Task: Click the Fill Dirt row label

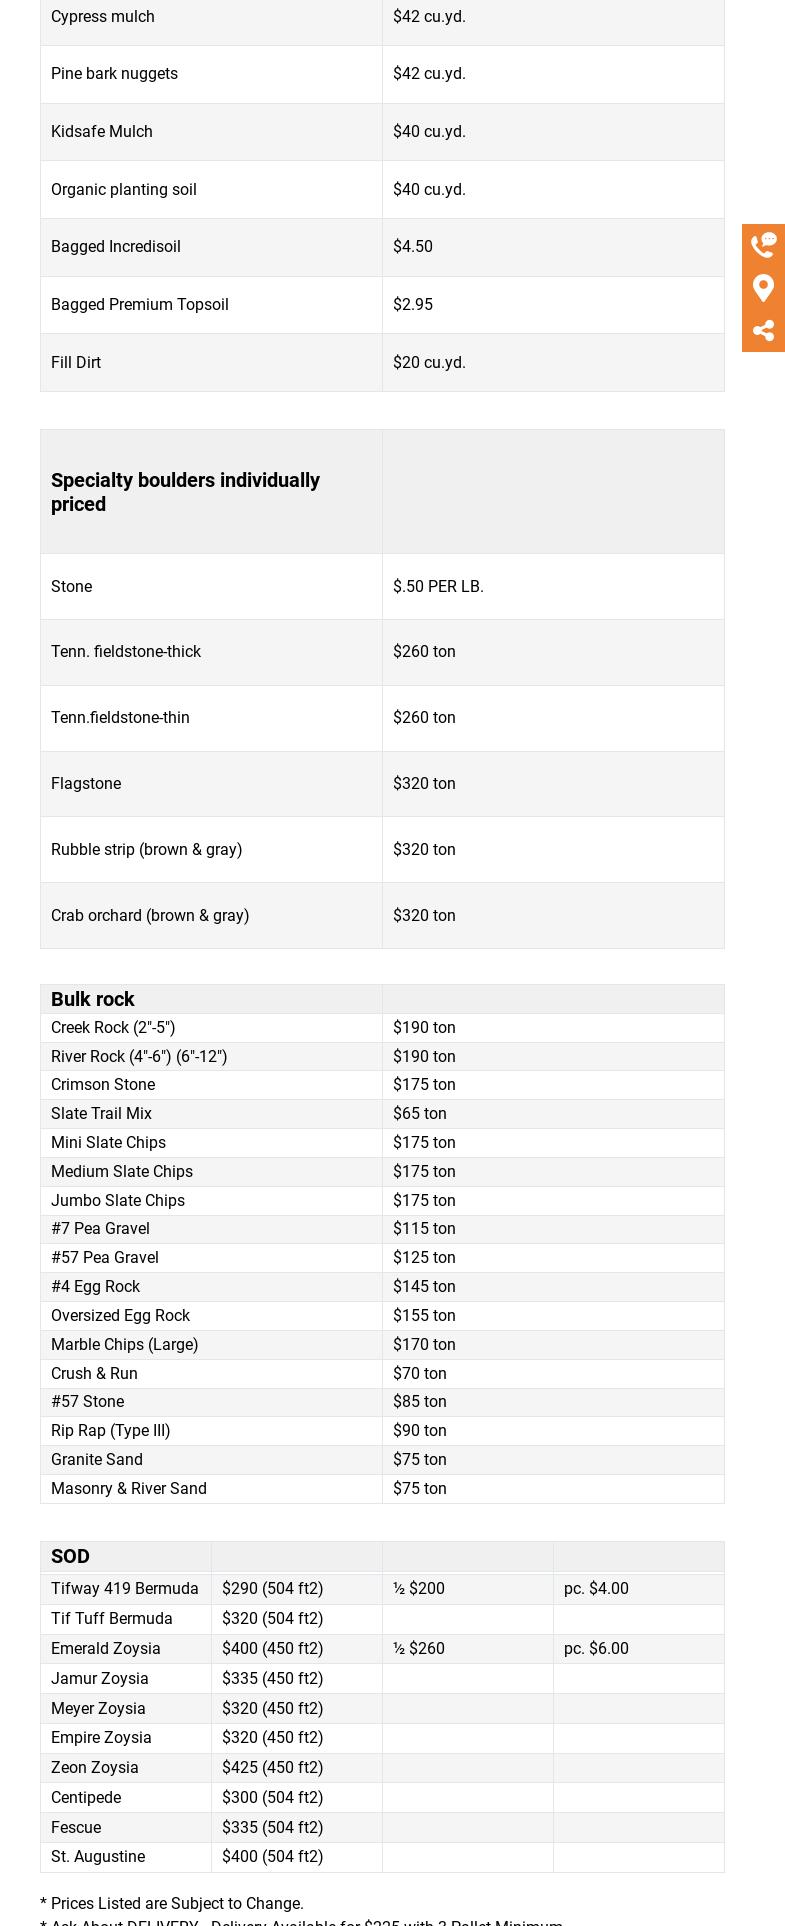Action: point(76,362)
